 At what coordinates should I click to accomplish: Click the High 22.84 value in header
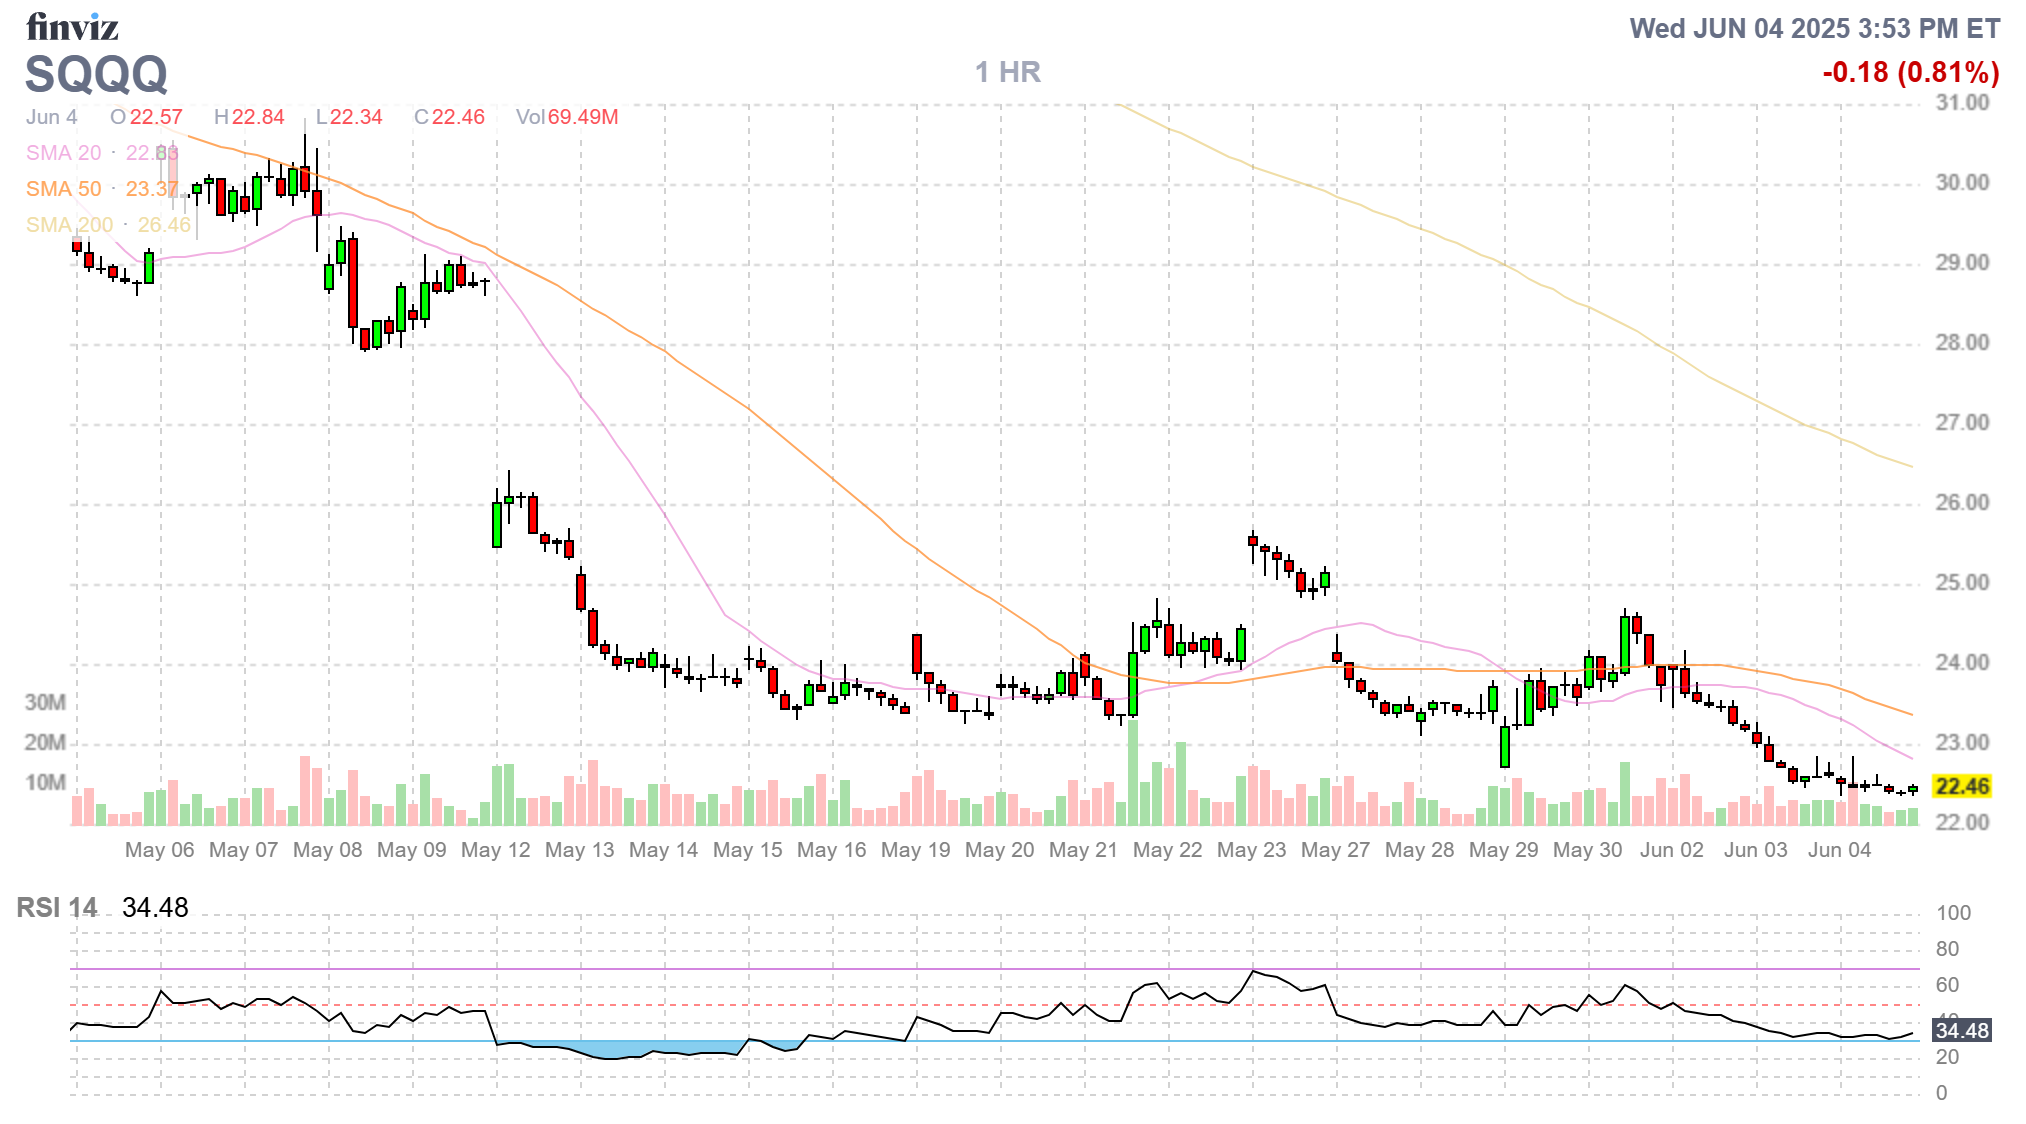(257, 117)
